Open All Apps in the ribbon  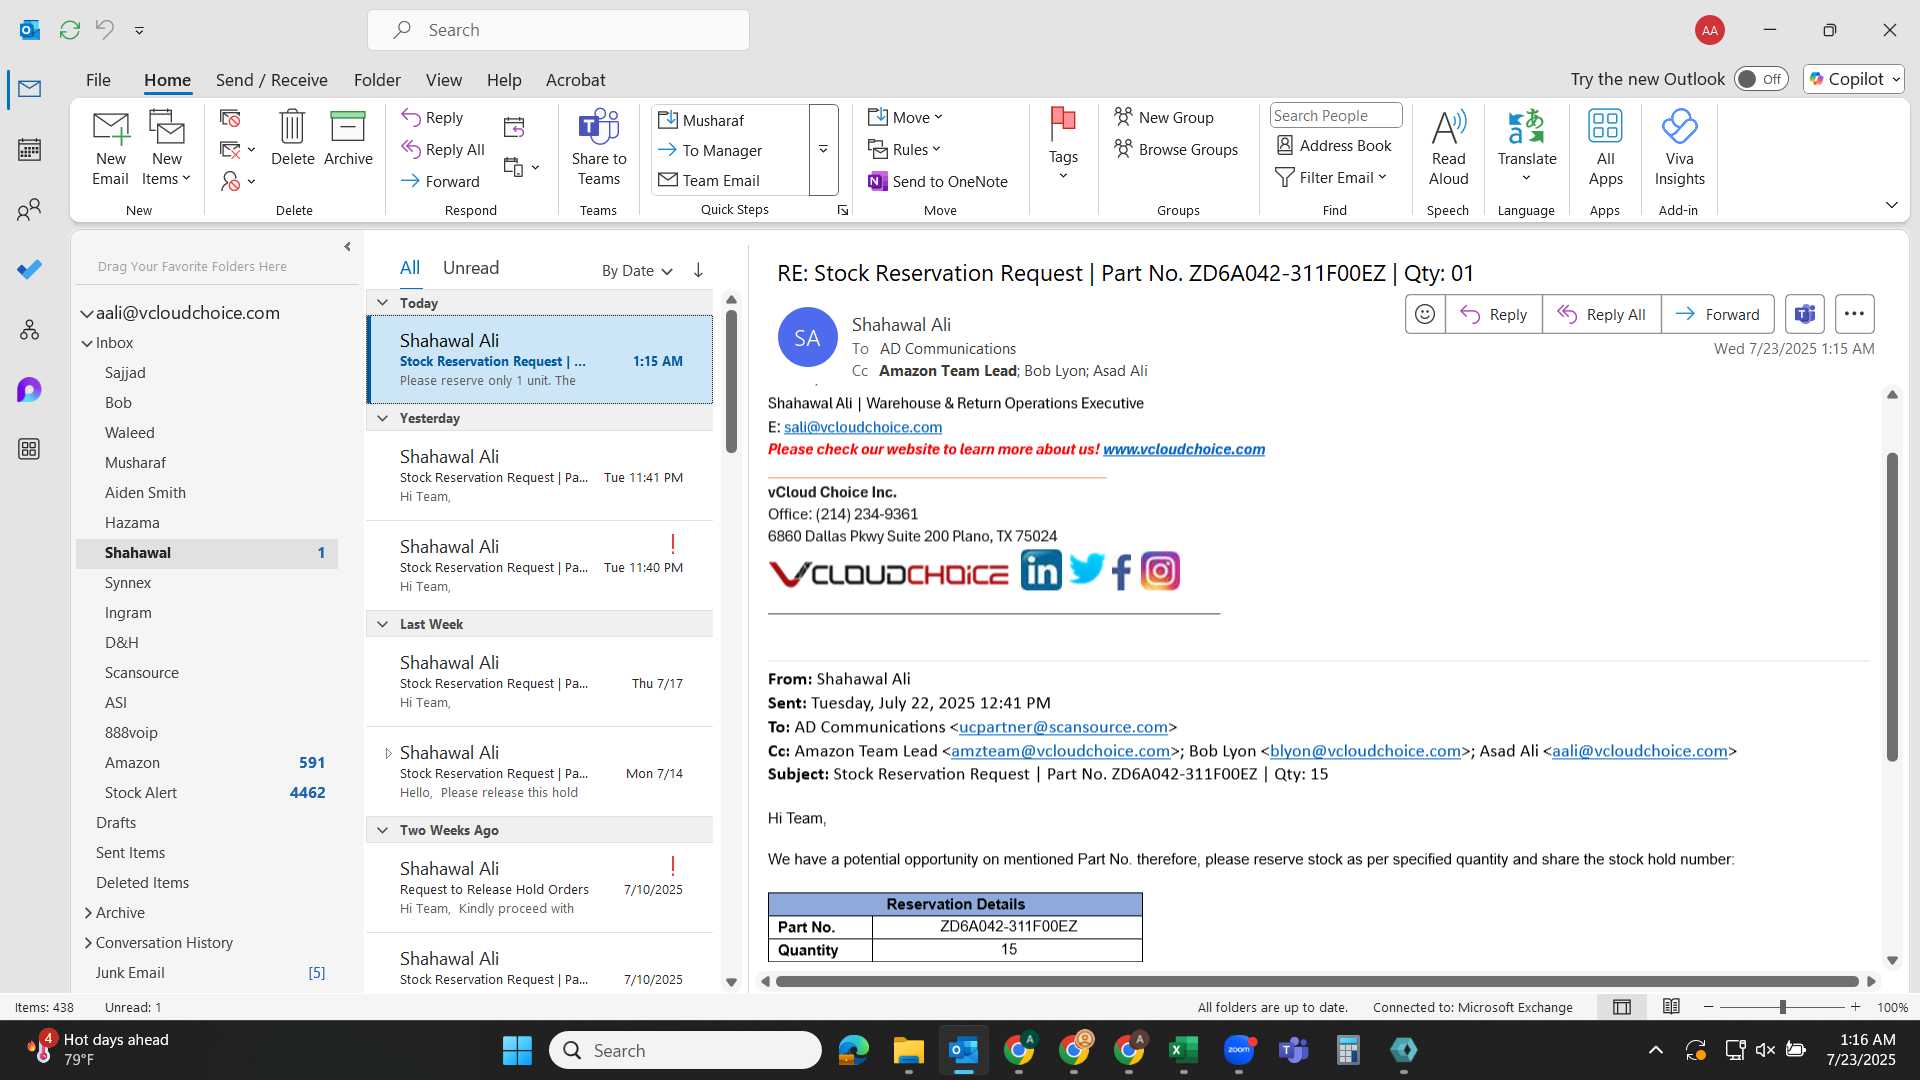click(1605, 148)
